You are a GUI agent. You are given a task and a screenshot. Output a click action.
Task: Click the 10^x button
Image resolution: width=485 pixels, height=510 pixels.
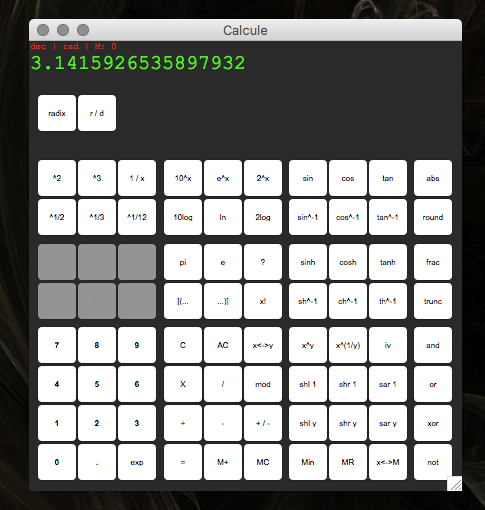point(183,178)
